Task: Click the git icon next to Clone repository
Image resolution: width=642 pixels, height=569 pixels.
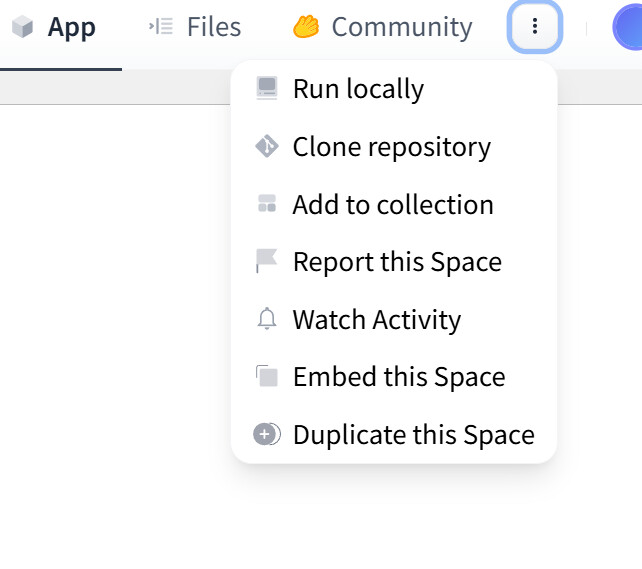Action: click(x=266, y=147)
